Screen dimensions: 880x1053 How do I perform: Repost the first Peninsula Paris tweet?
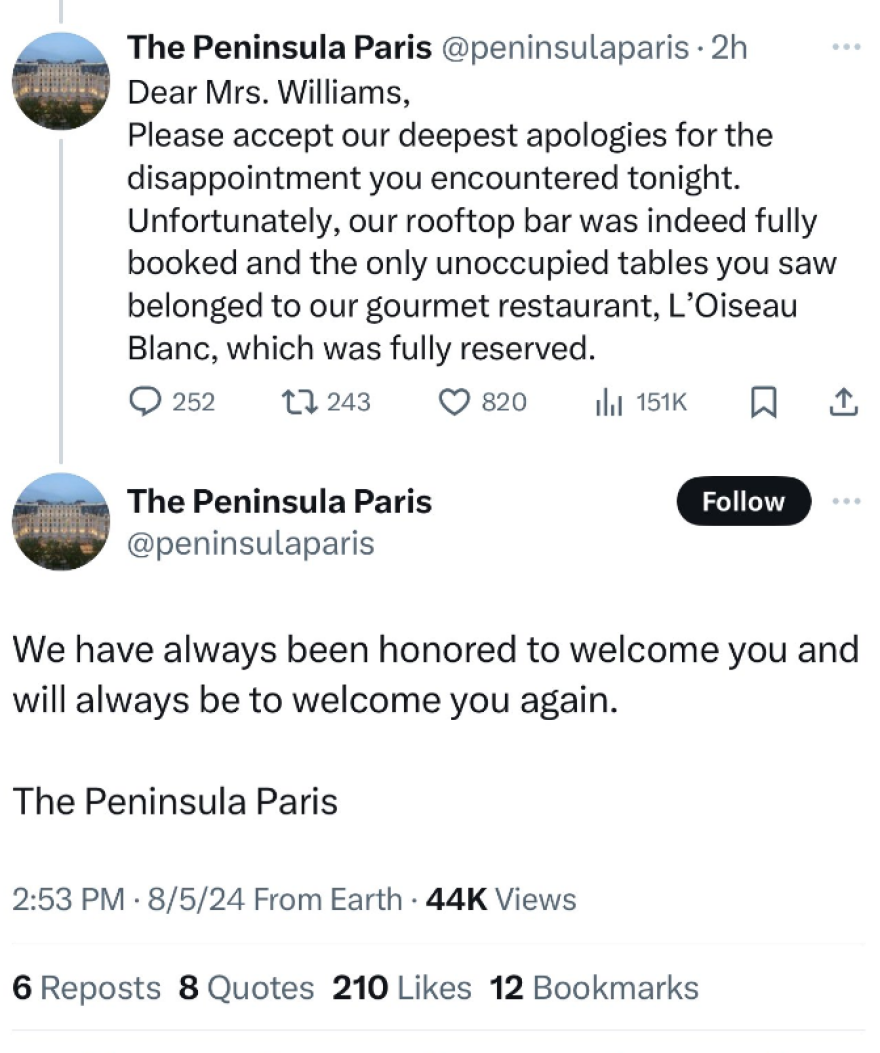pos(297,402)
